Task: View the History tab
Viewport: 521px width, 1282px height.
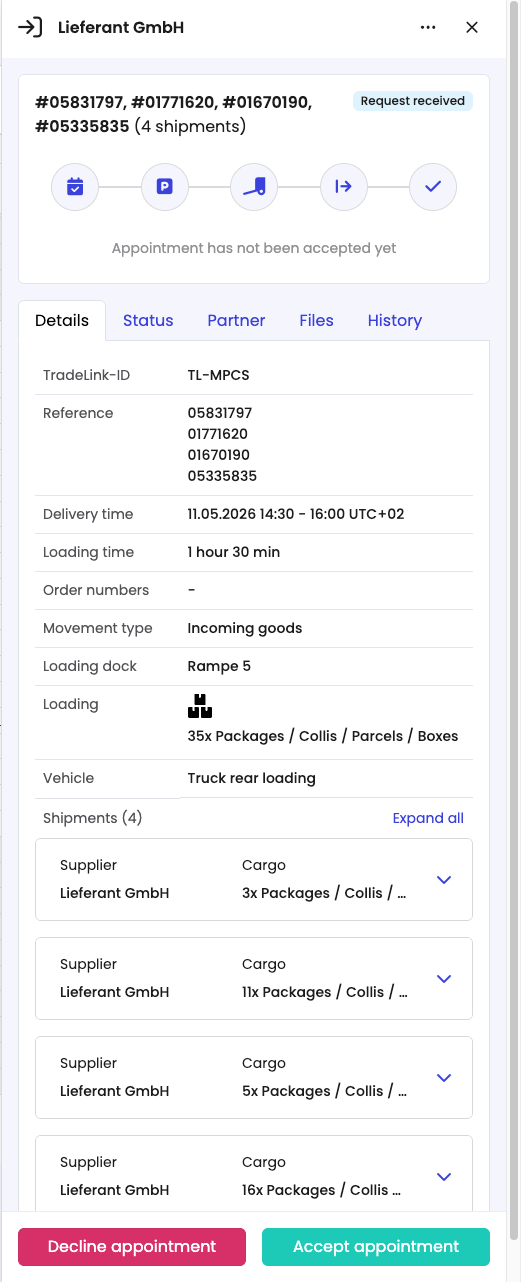Action: click(394, 321)
